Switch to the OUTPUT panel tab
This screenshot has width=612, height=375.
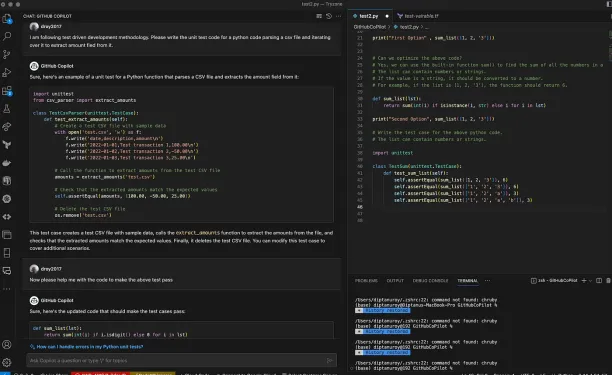[395, 281]
